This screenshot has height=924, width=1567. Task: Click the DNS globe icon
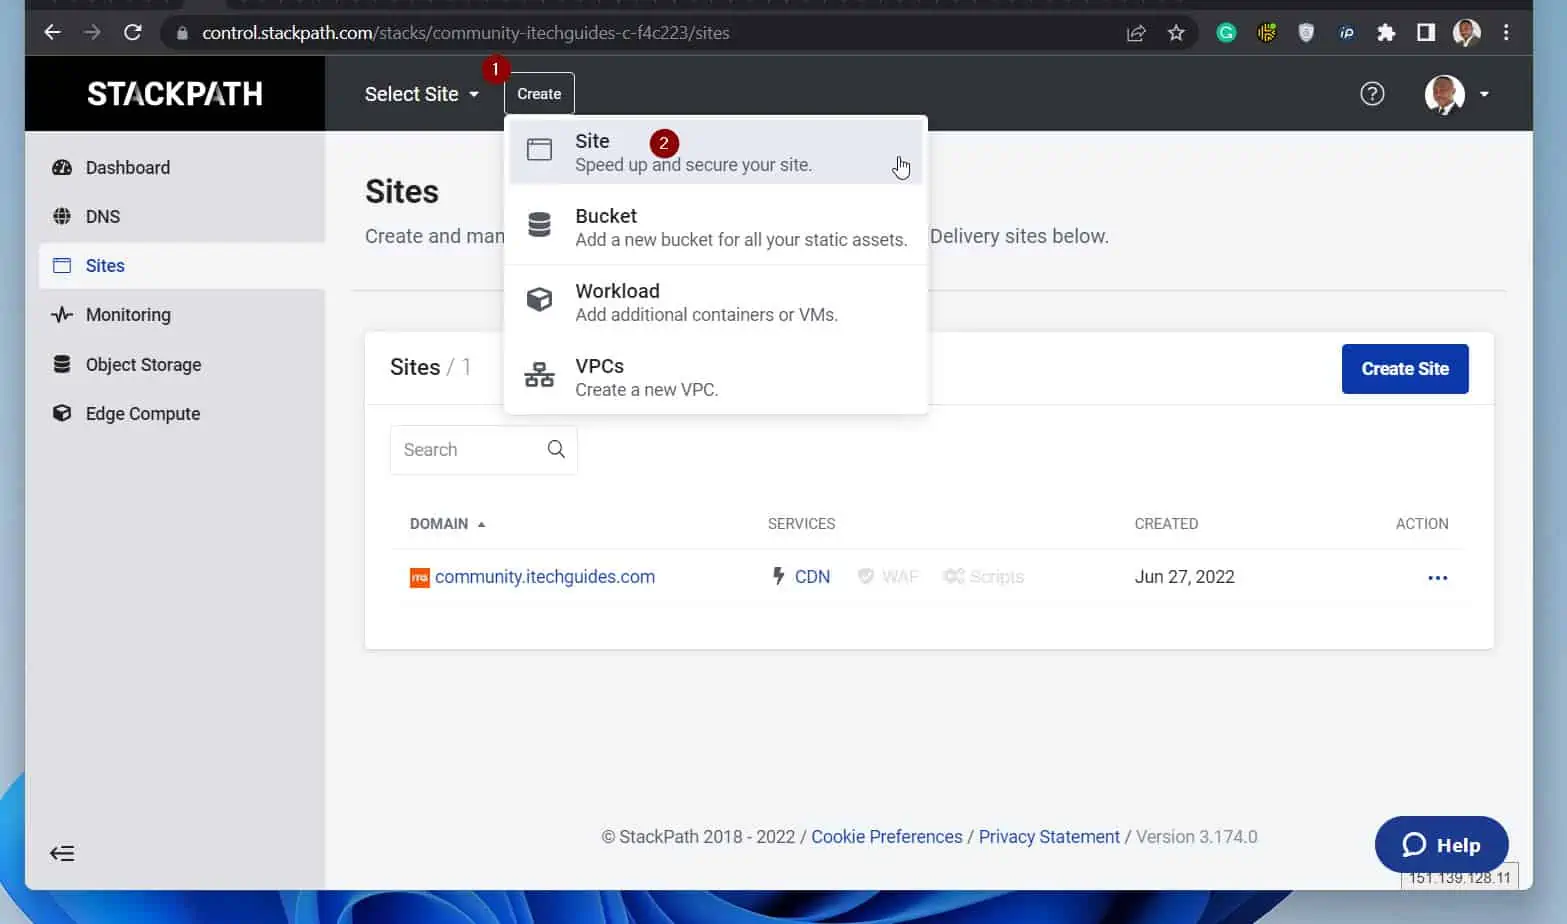tap(62, 216)
